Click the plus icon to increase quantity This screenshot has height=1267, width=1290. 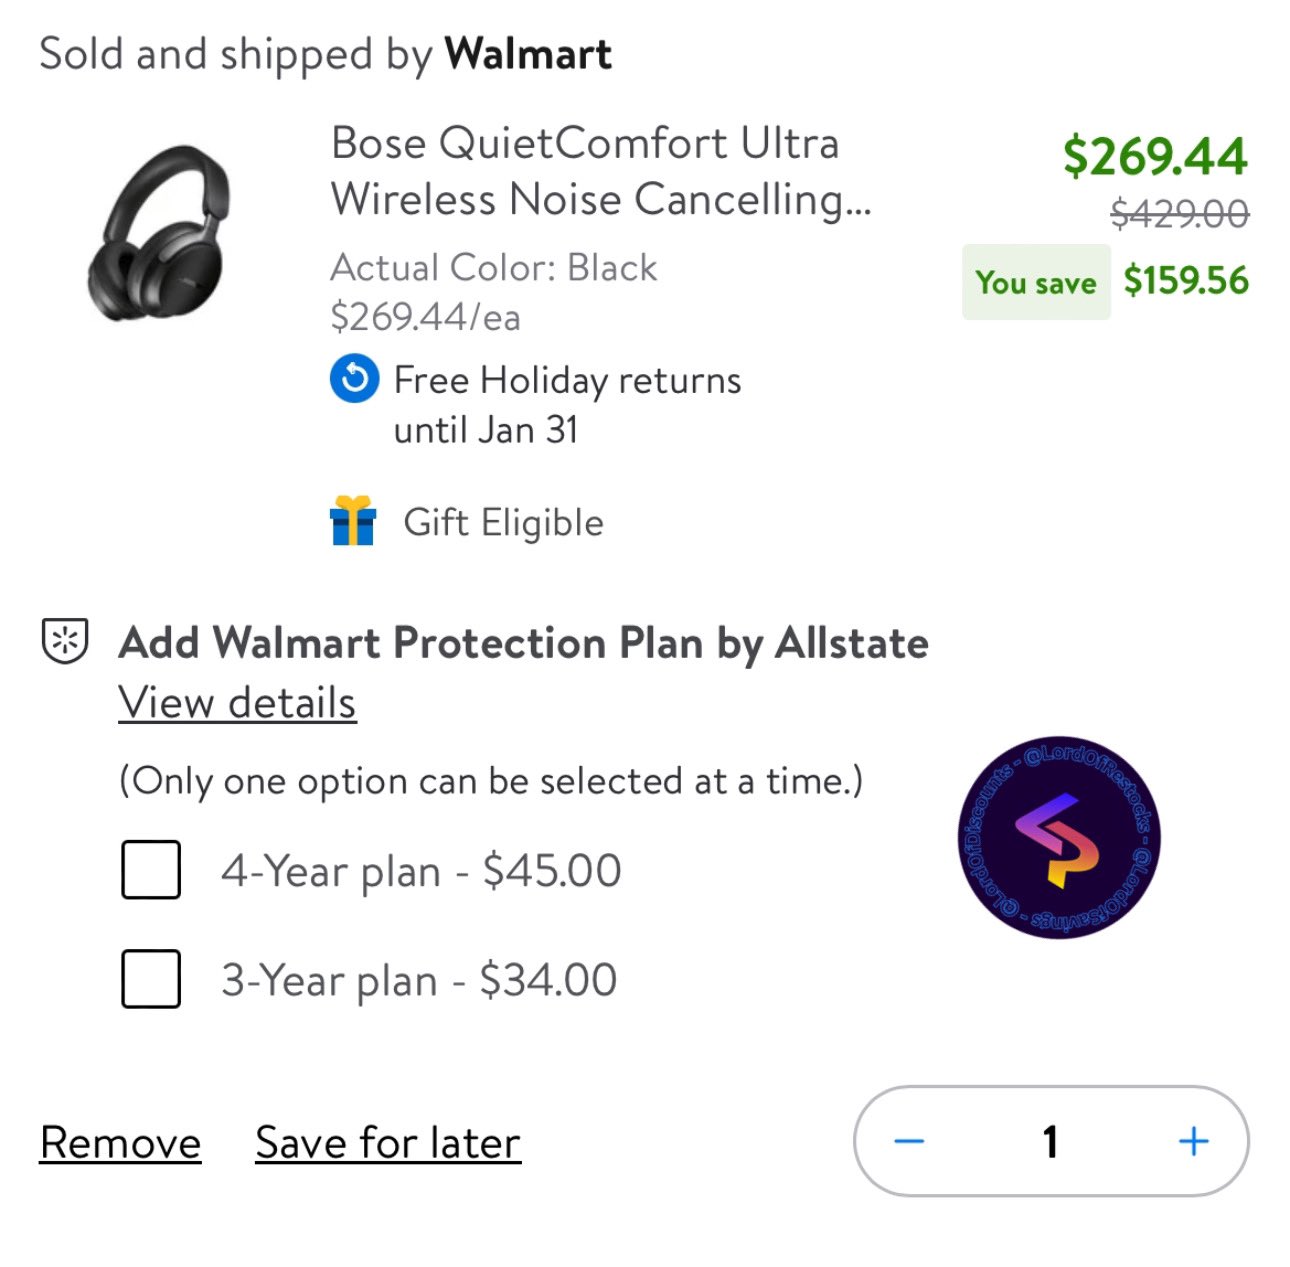(1194, 1141)
